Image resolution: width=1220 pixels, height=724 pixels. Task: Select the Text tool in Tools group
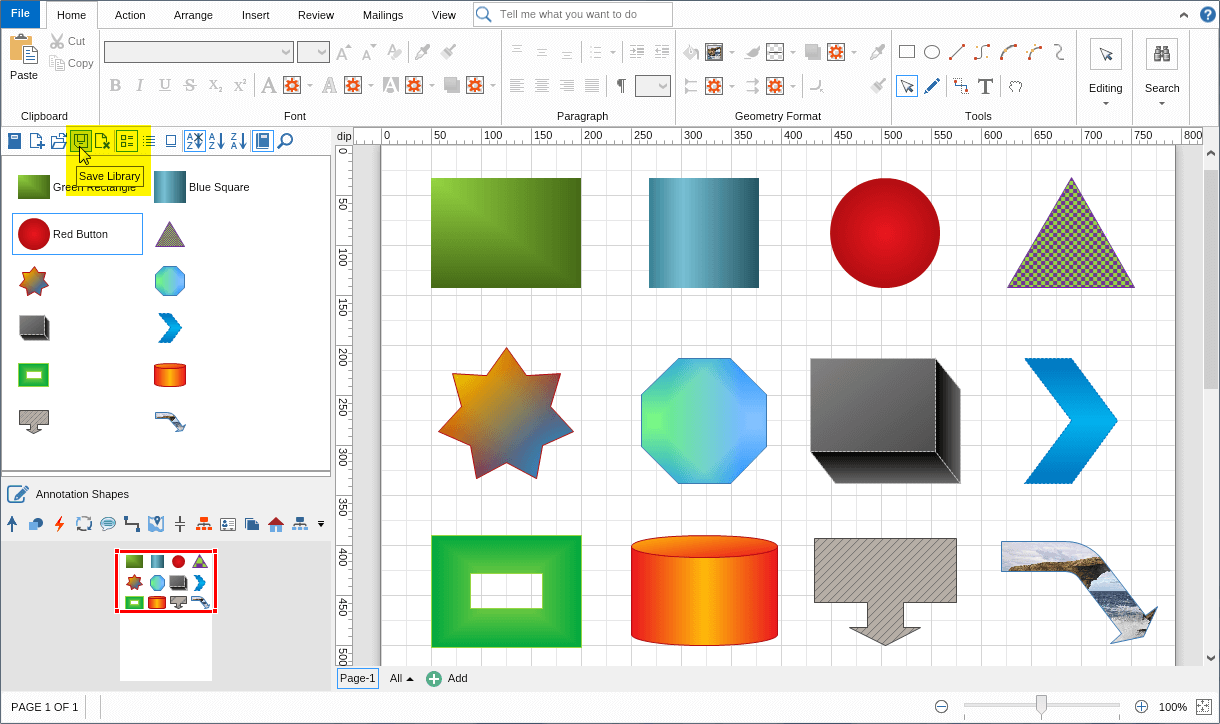point(985,86)
